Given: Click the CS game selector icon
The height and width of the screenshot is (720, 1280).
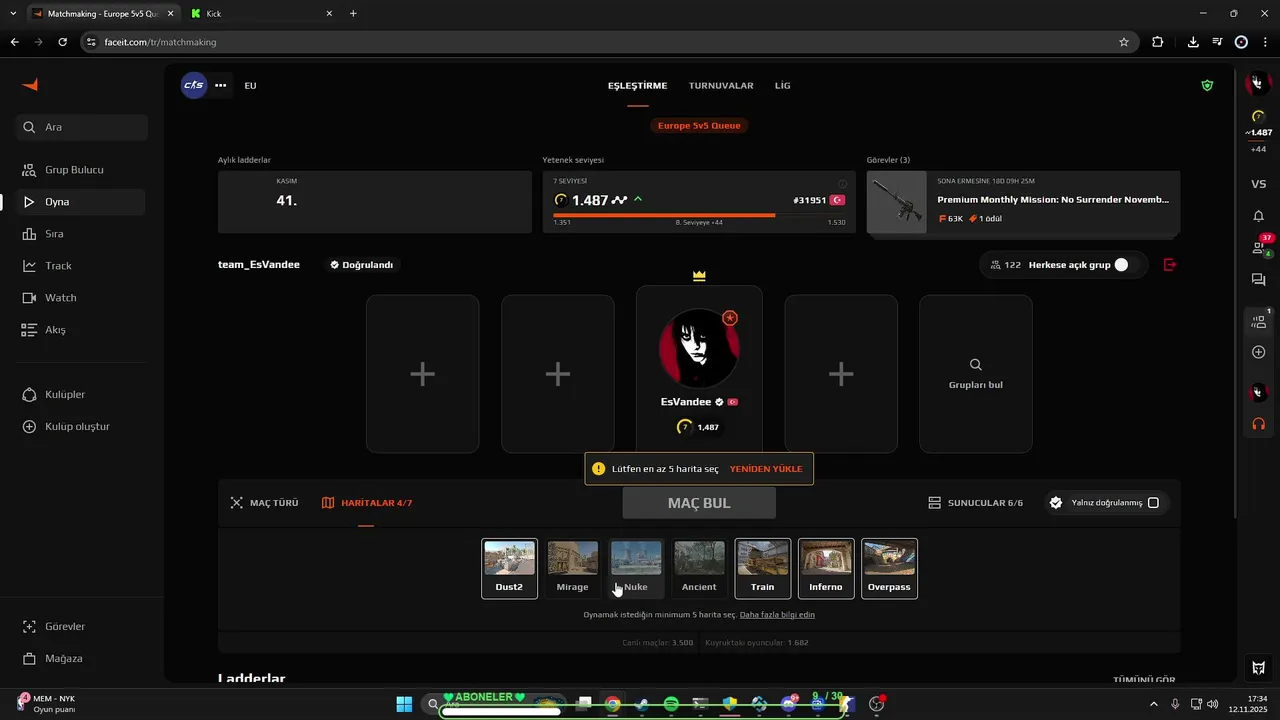Looking at the screenshot, I should tap(194, 85).
